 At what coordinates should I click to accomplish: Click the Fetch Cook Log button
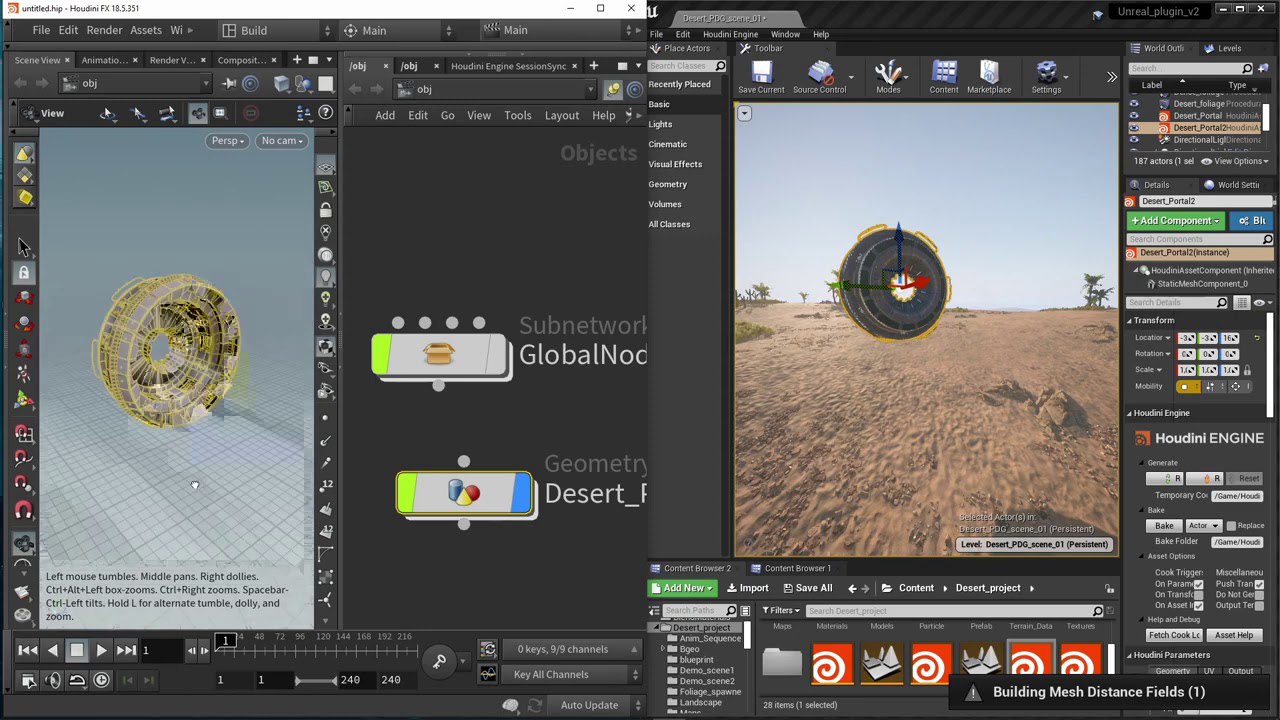click(1174, 635)
